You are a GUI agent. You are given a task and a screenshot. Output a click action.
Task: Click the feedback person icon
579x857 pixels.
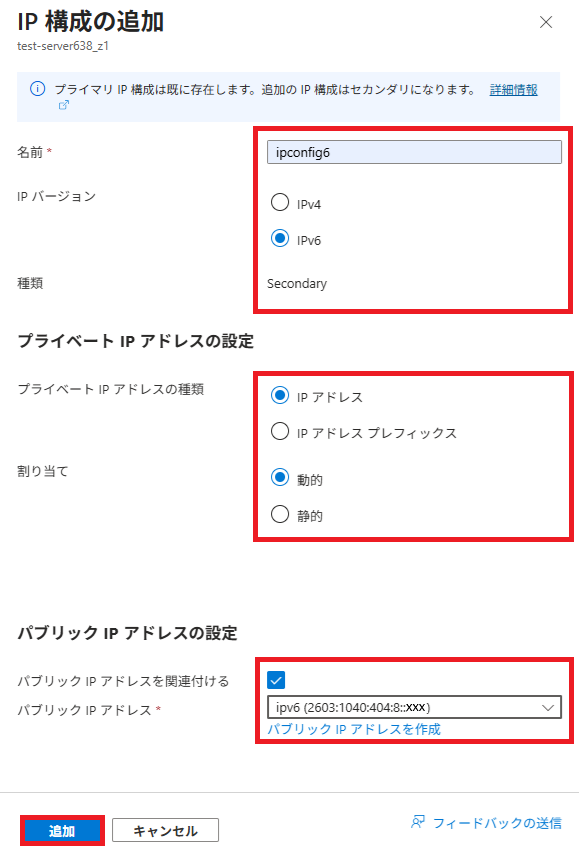point(418,822)
